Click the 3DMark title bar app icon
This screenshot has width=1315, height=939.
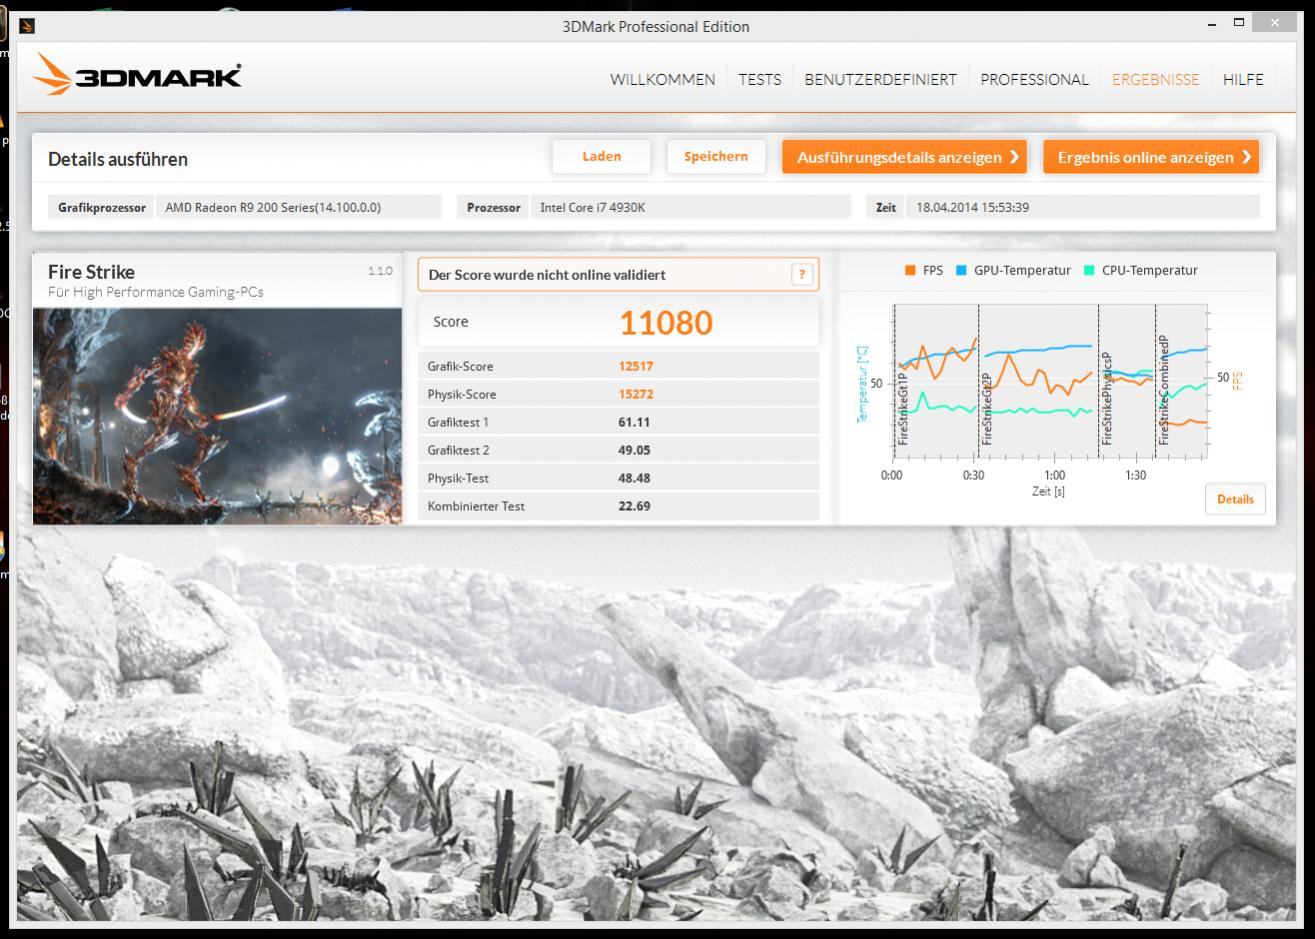[x=27, y=26]
